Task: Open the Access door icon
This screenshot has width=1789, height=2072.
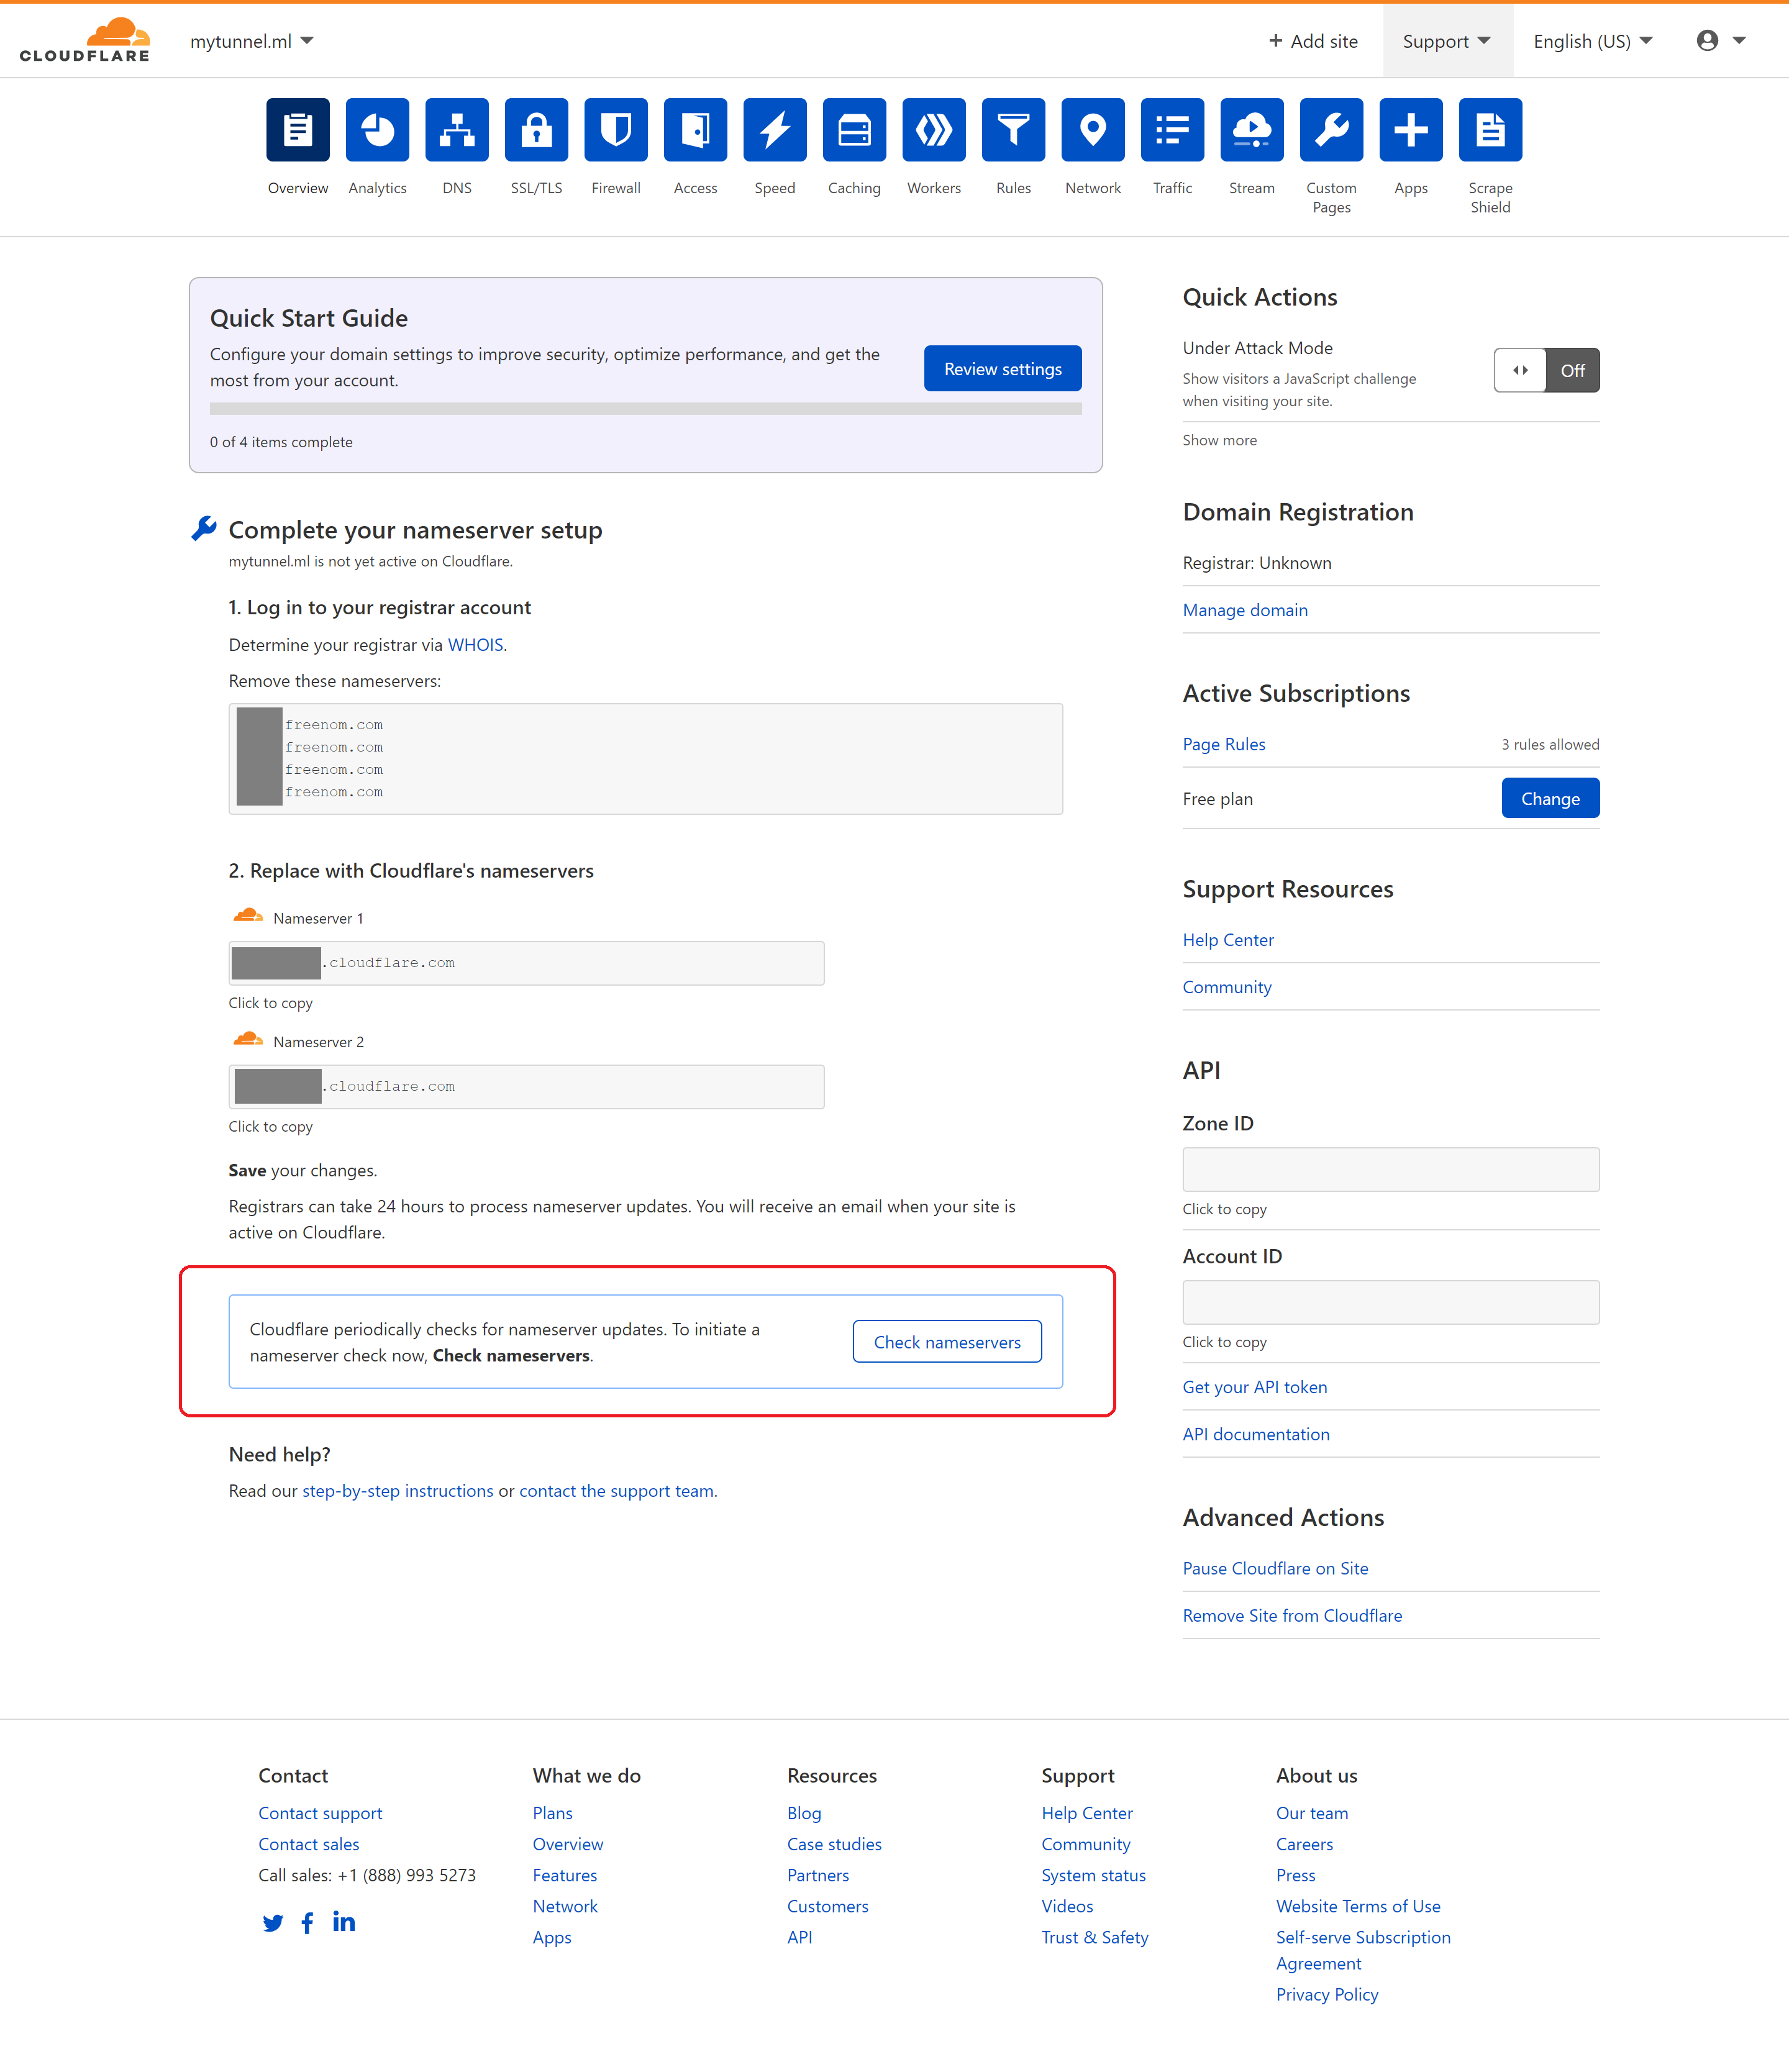Action: [x=695, y=130]
